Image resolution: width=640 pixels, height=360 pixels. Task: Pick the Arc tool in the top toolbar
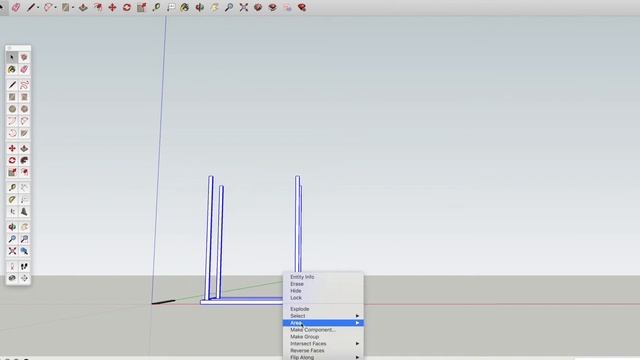[49, 7]
